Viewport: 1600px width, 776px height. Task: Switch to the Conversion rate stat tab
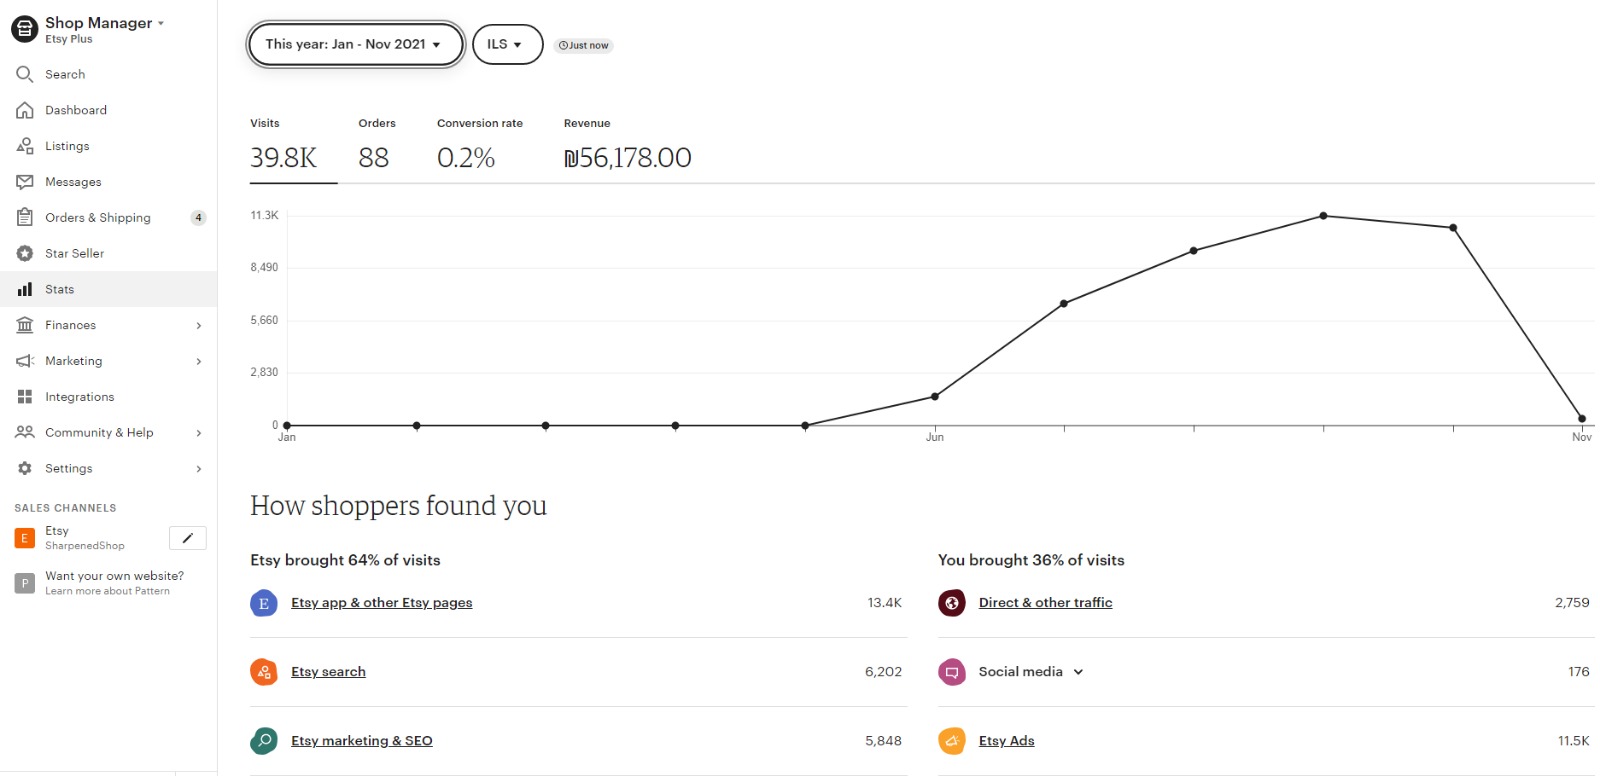pos(479,146)
